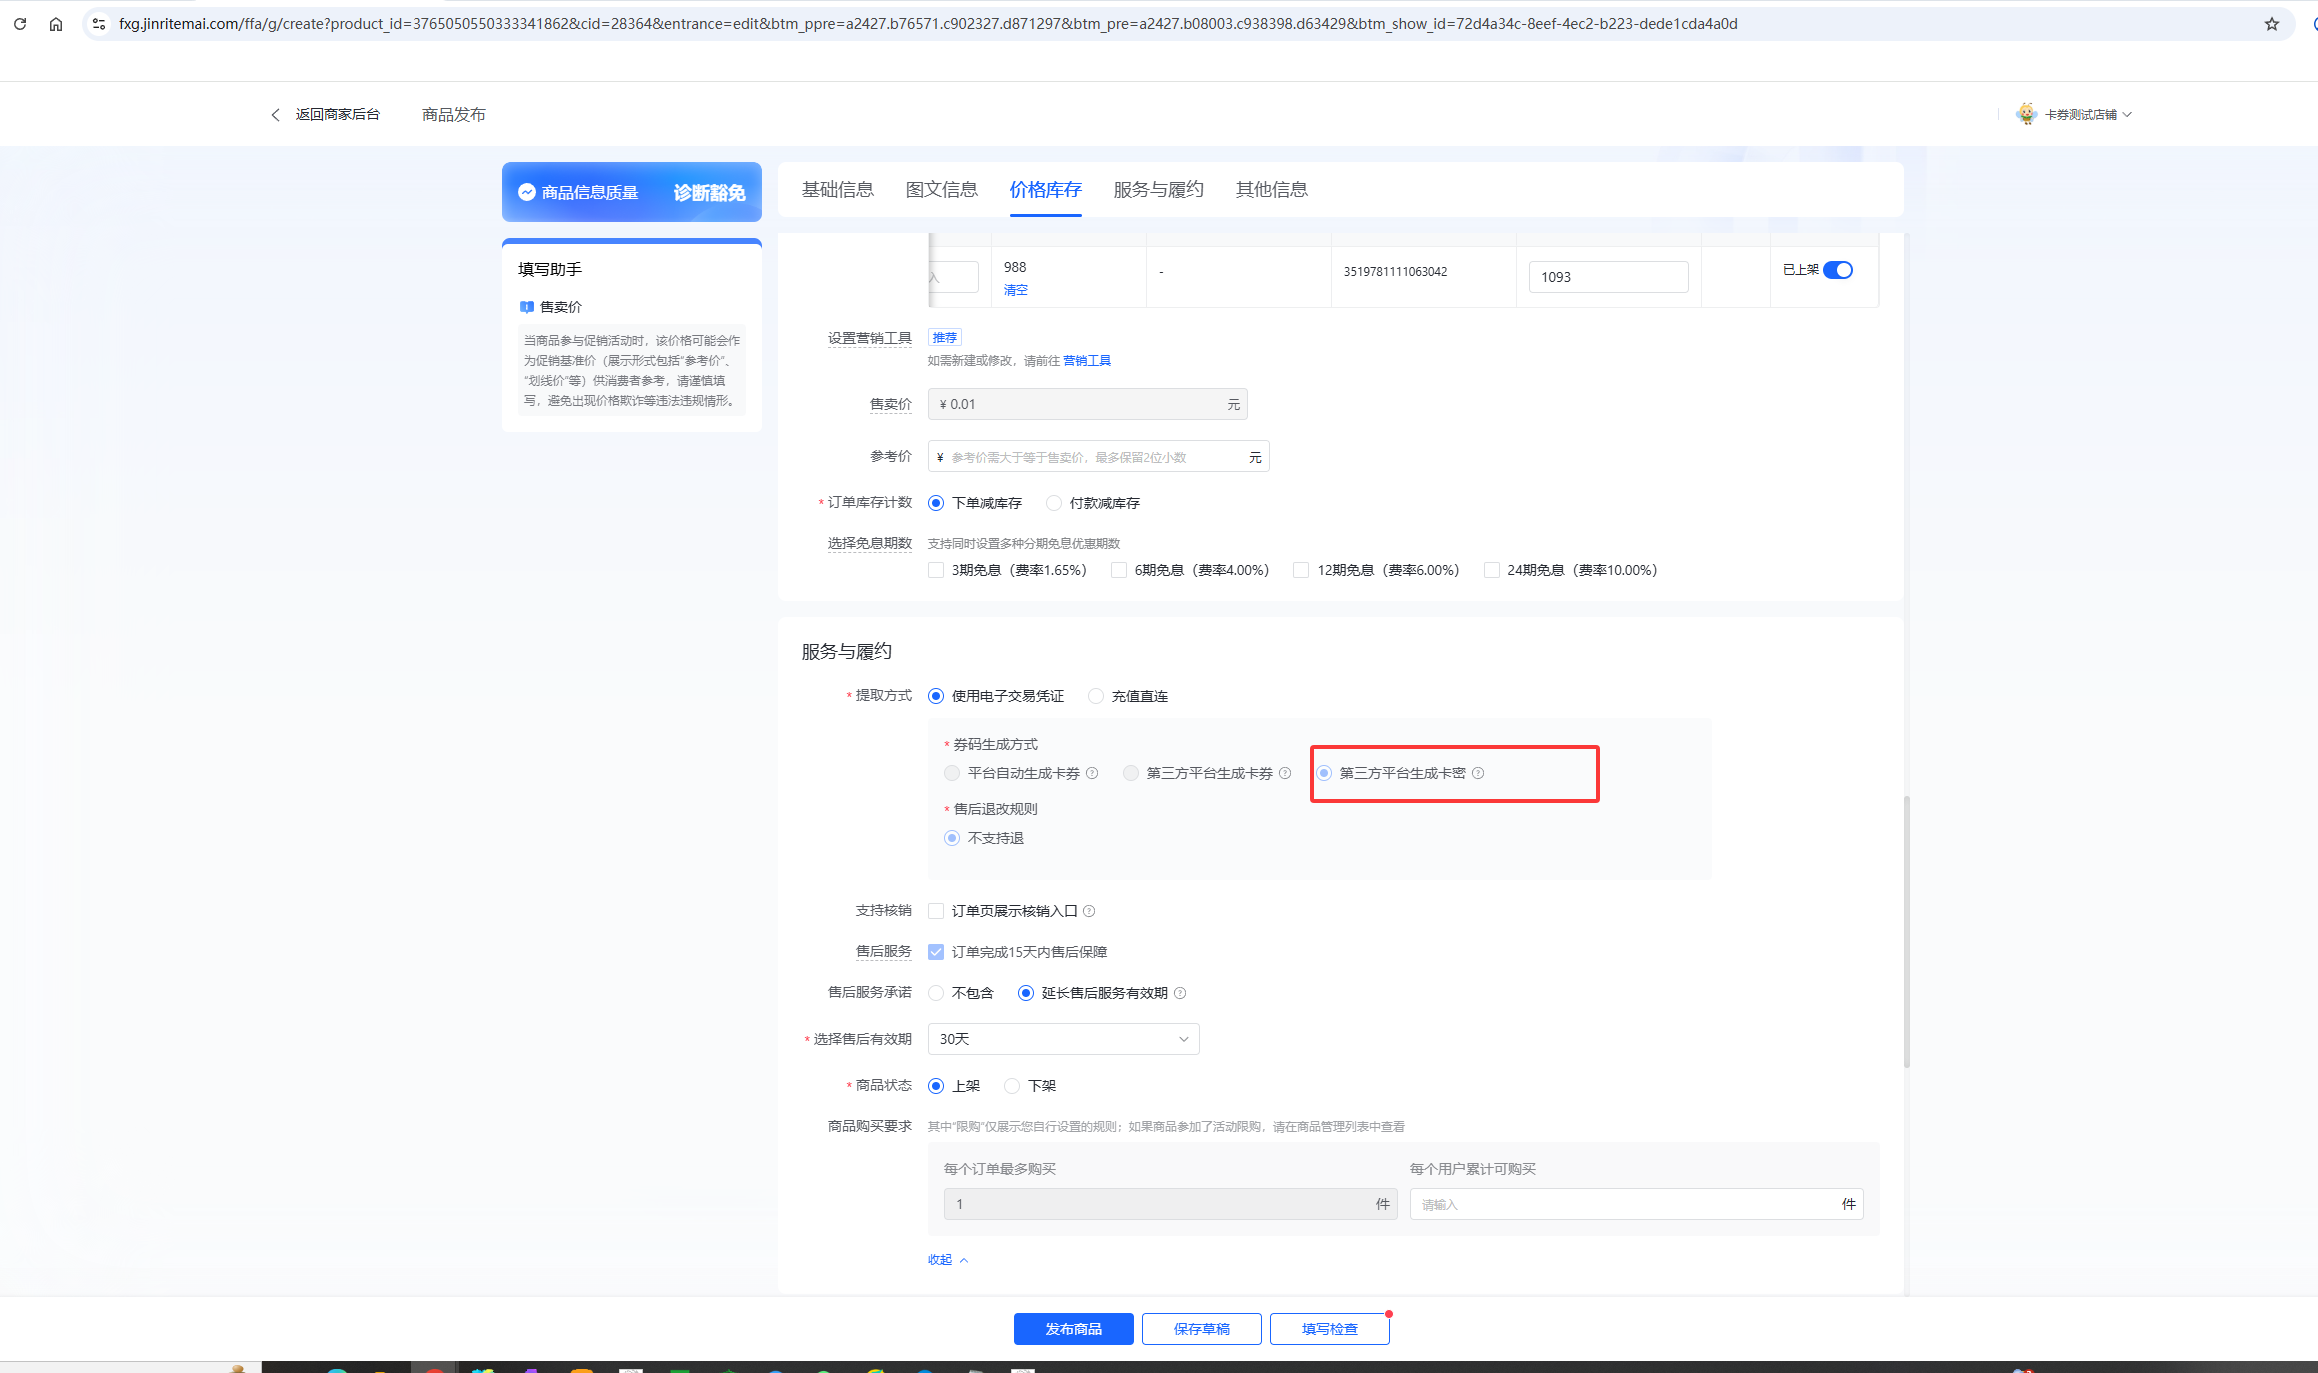2318x1373 pixels.
Task: Open the 30天 after-sales period dropdown
Action: coord(1063,1039)
